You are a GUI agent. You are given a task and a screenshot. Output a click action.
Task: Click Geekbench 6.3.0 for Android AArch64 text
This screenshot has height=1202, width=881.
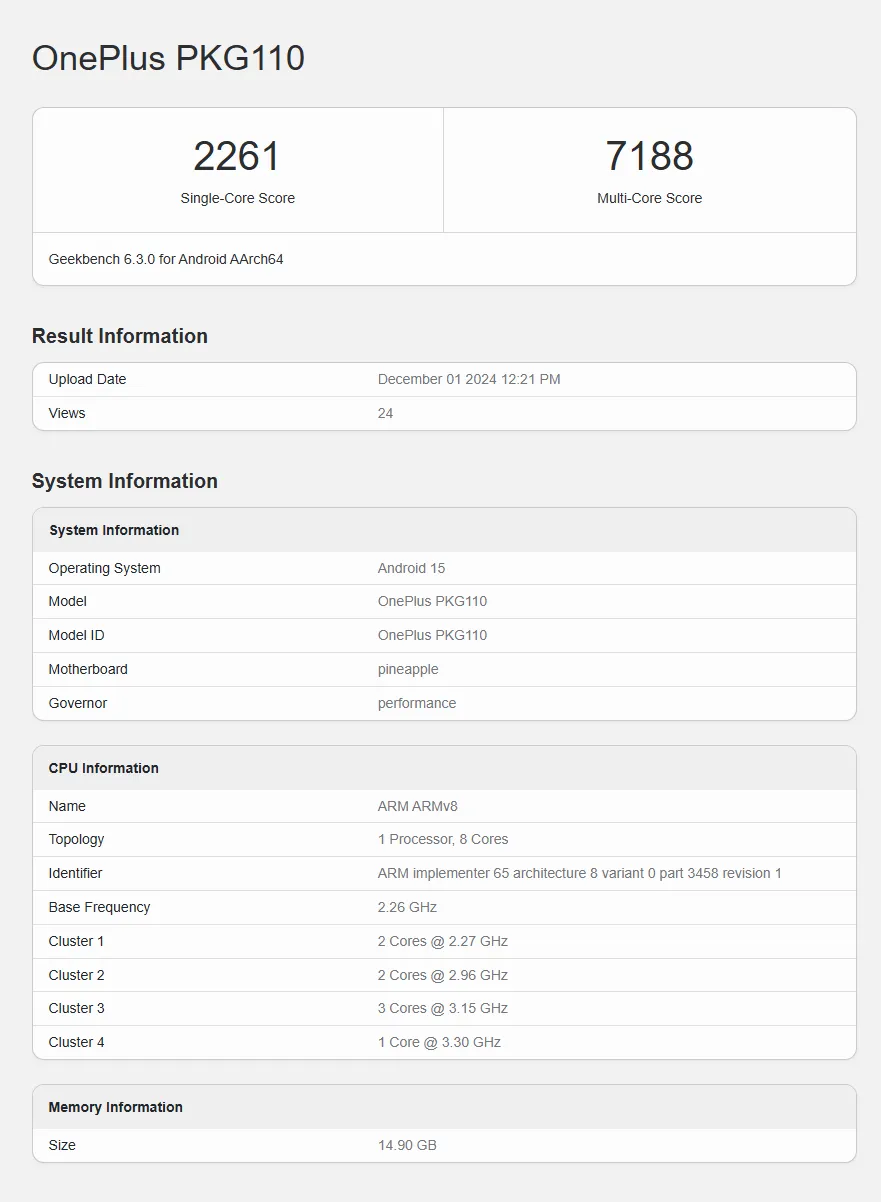166,259
